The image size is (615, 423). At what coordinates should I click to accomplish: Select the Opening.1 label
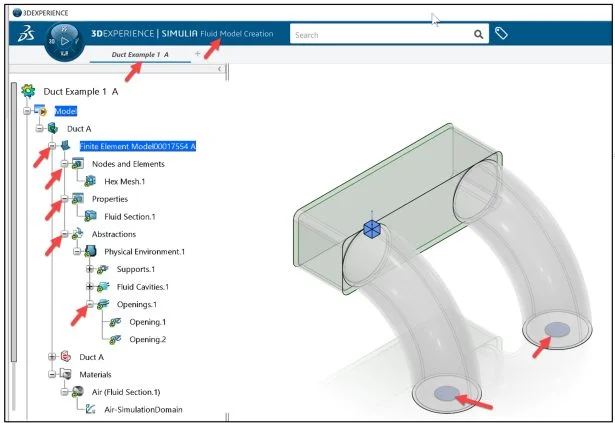click(x=148, y=322)
